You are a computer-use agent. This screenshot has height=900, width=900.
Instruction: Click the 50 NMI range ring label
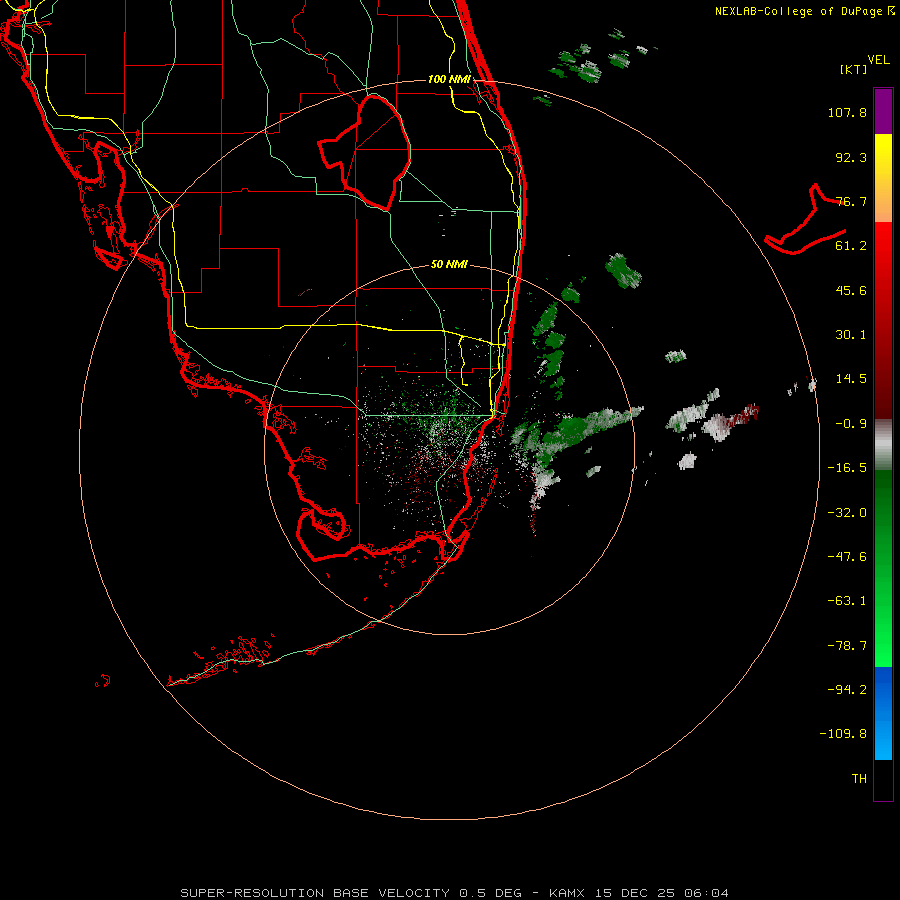tap(449, 264)
